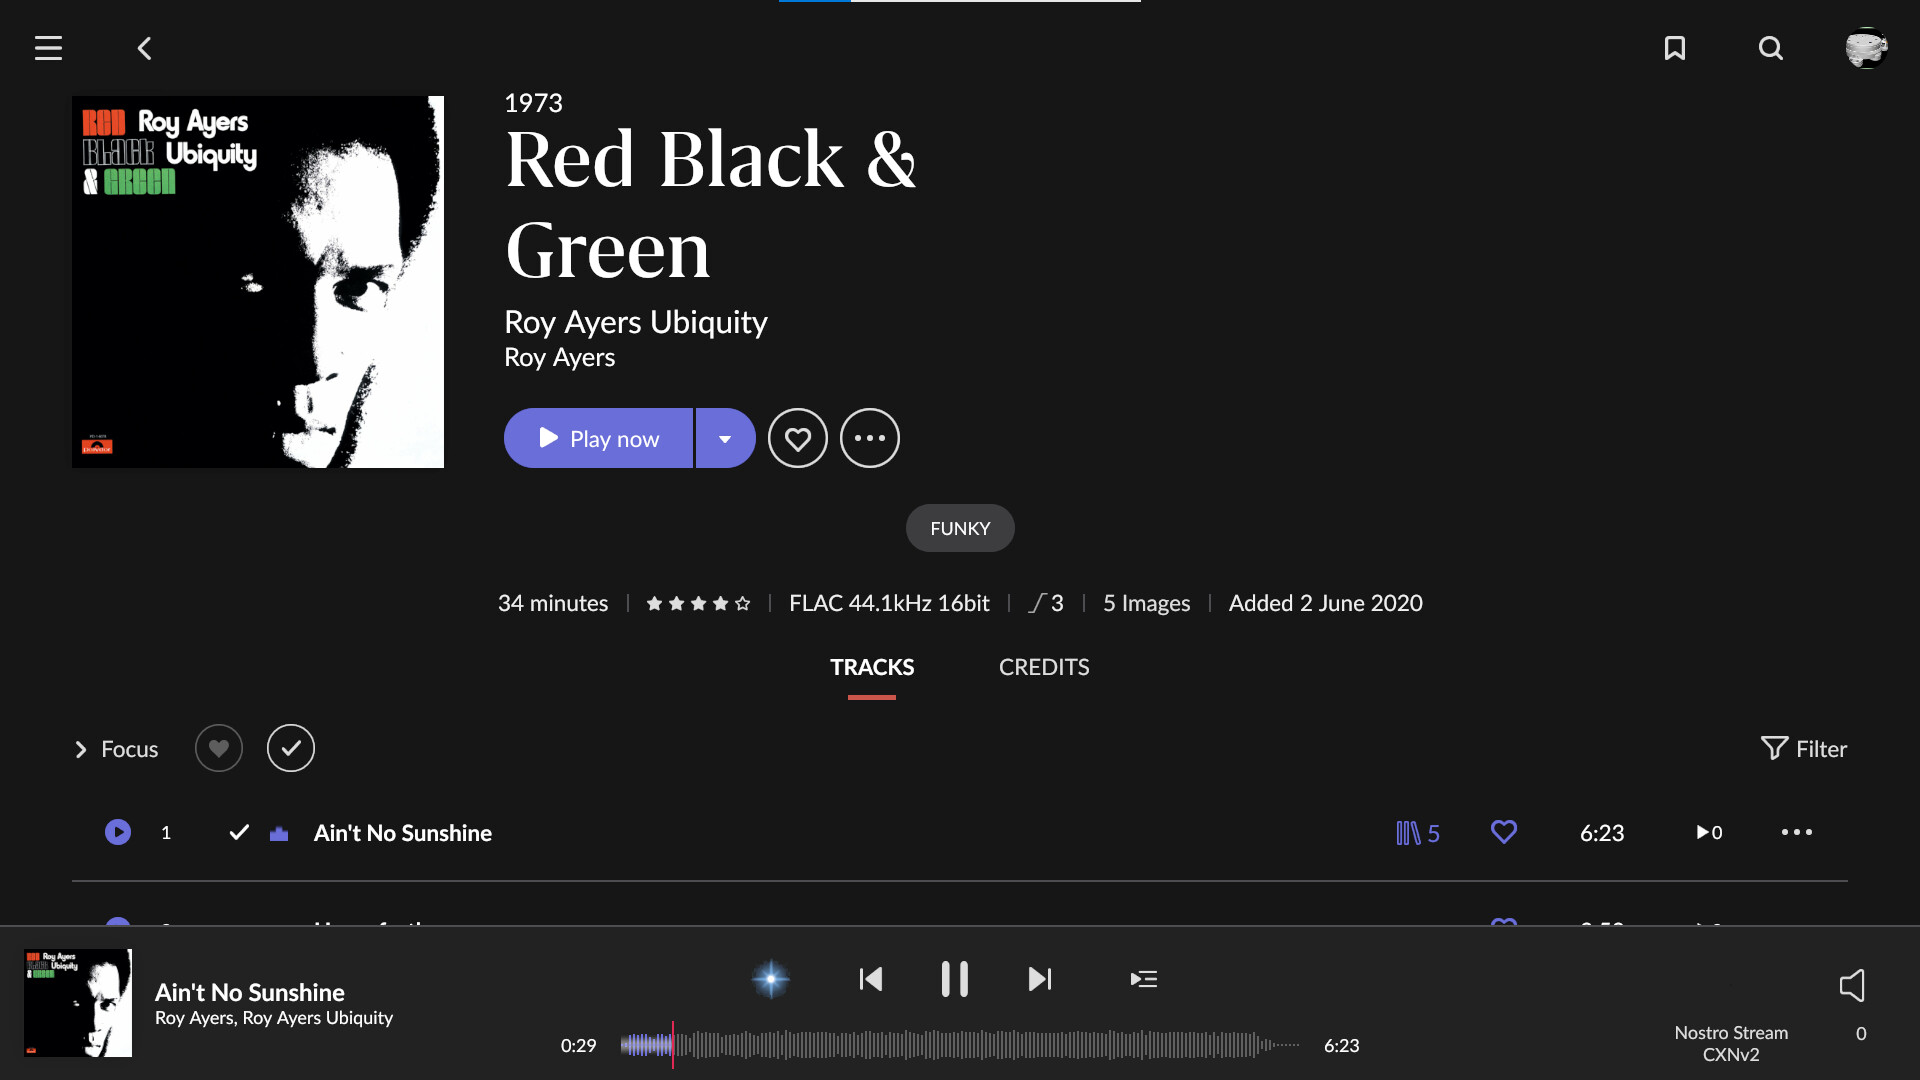Screen dimensions: 1920x1080
Task: Open track 1 more options menu
Action: [x=1797, y=832]
